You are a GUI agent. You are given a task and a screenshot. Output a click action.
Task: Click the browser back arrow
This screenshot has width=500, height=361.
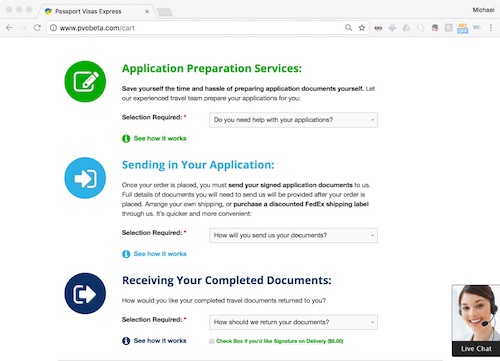pyautogui.click(x=9, y=28)
